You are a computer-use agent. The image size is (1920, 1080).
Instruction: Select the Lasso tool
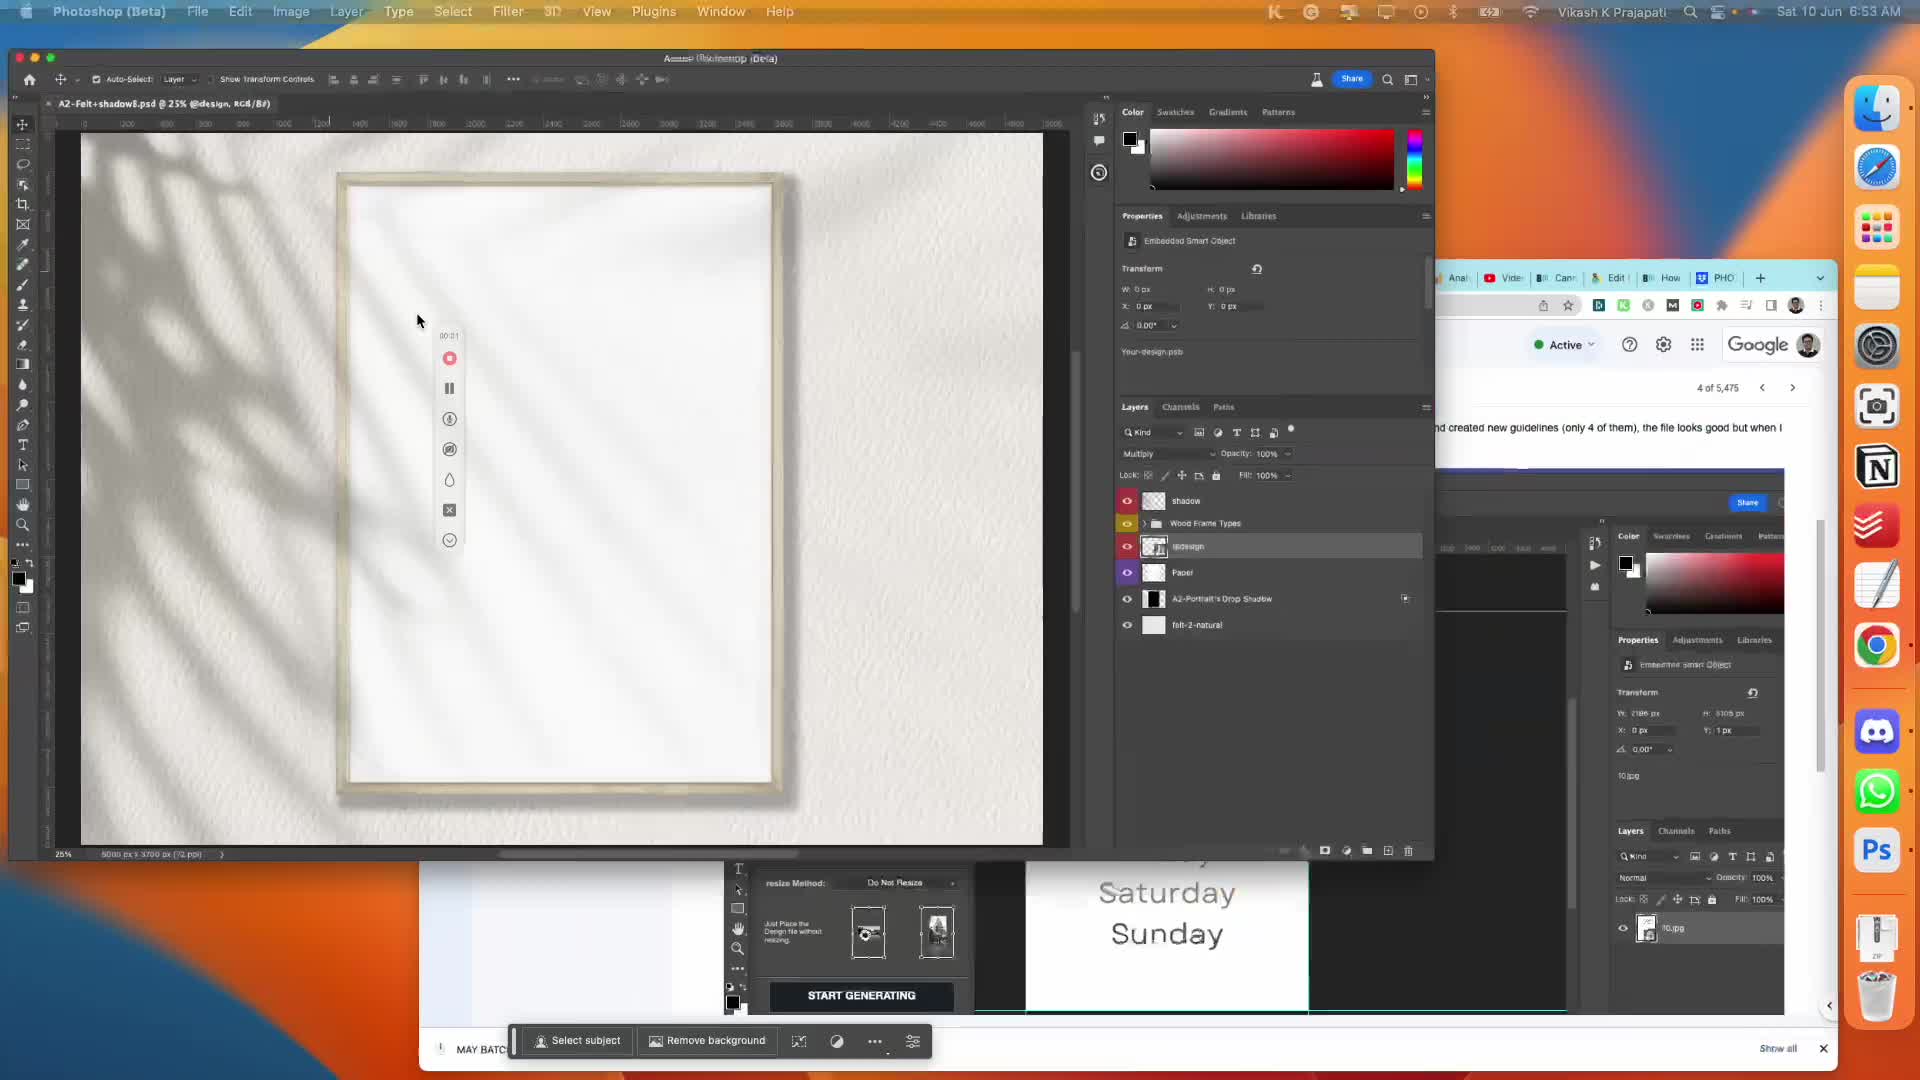22,164
